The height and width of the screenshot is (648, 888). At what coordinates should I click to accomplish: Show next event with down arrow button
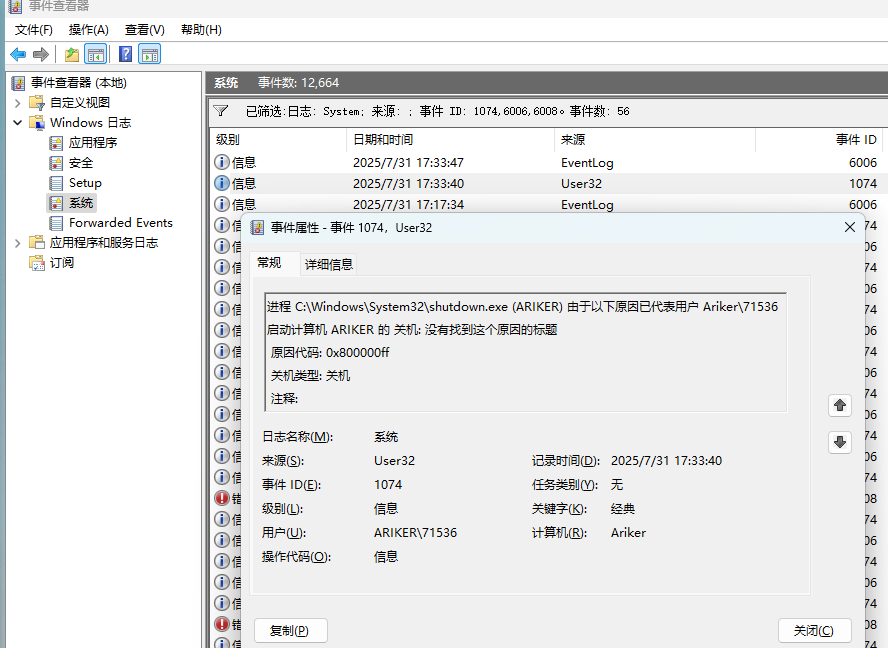tap(840, 442)
